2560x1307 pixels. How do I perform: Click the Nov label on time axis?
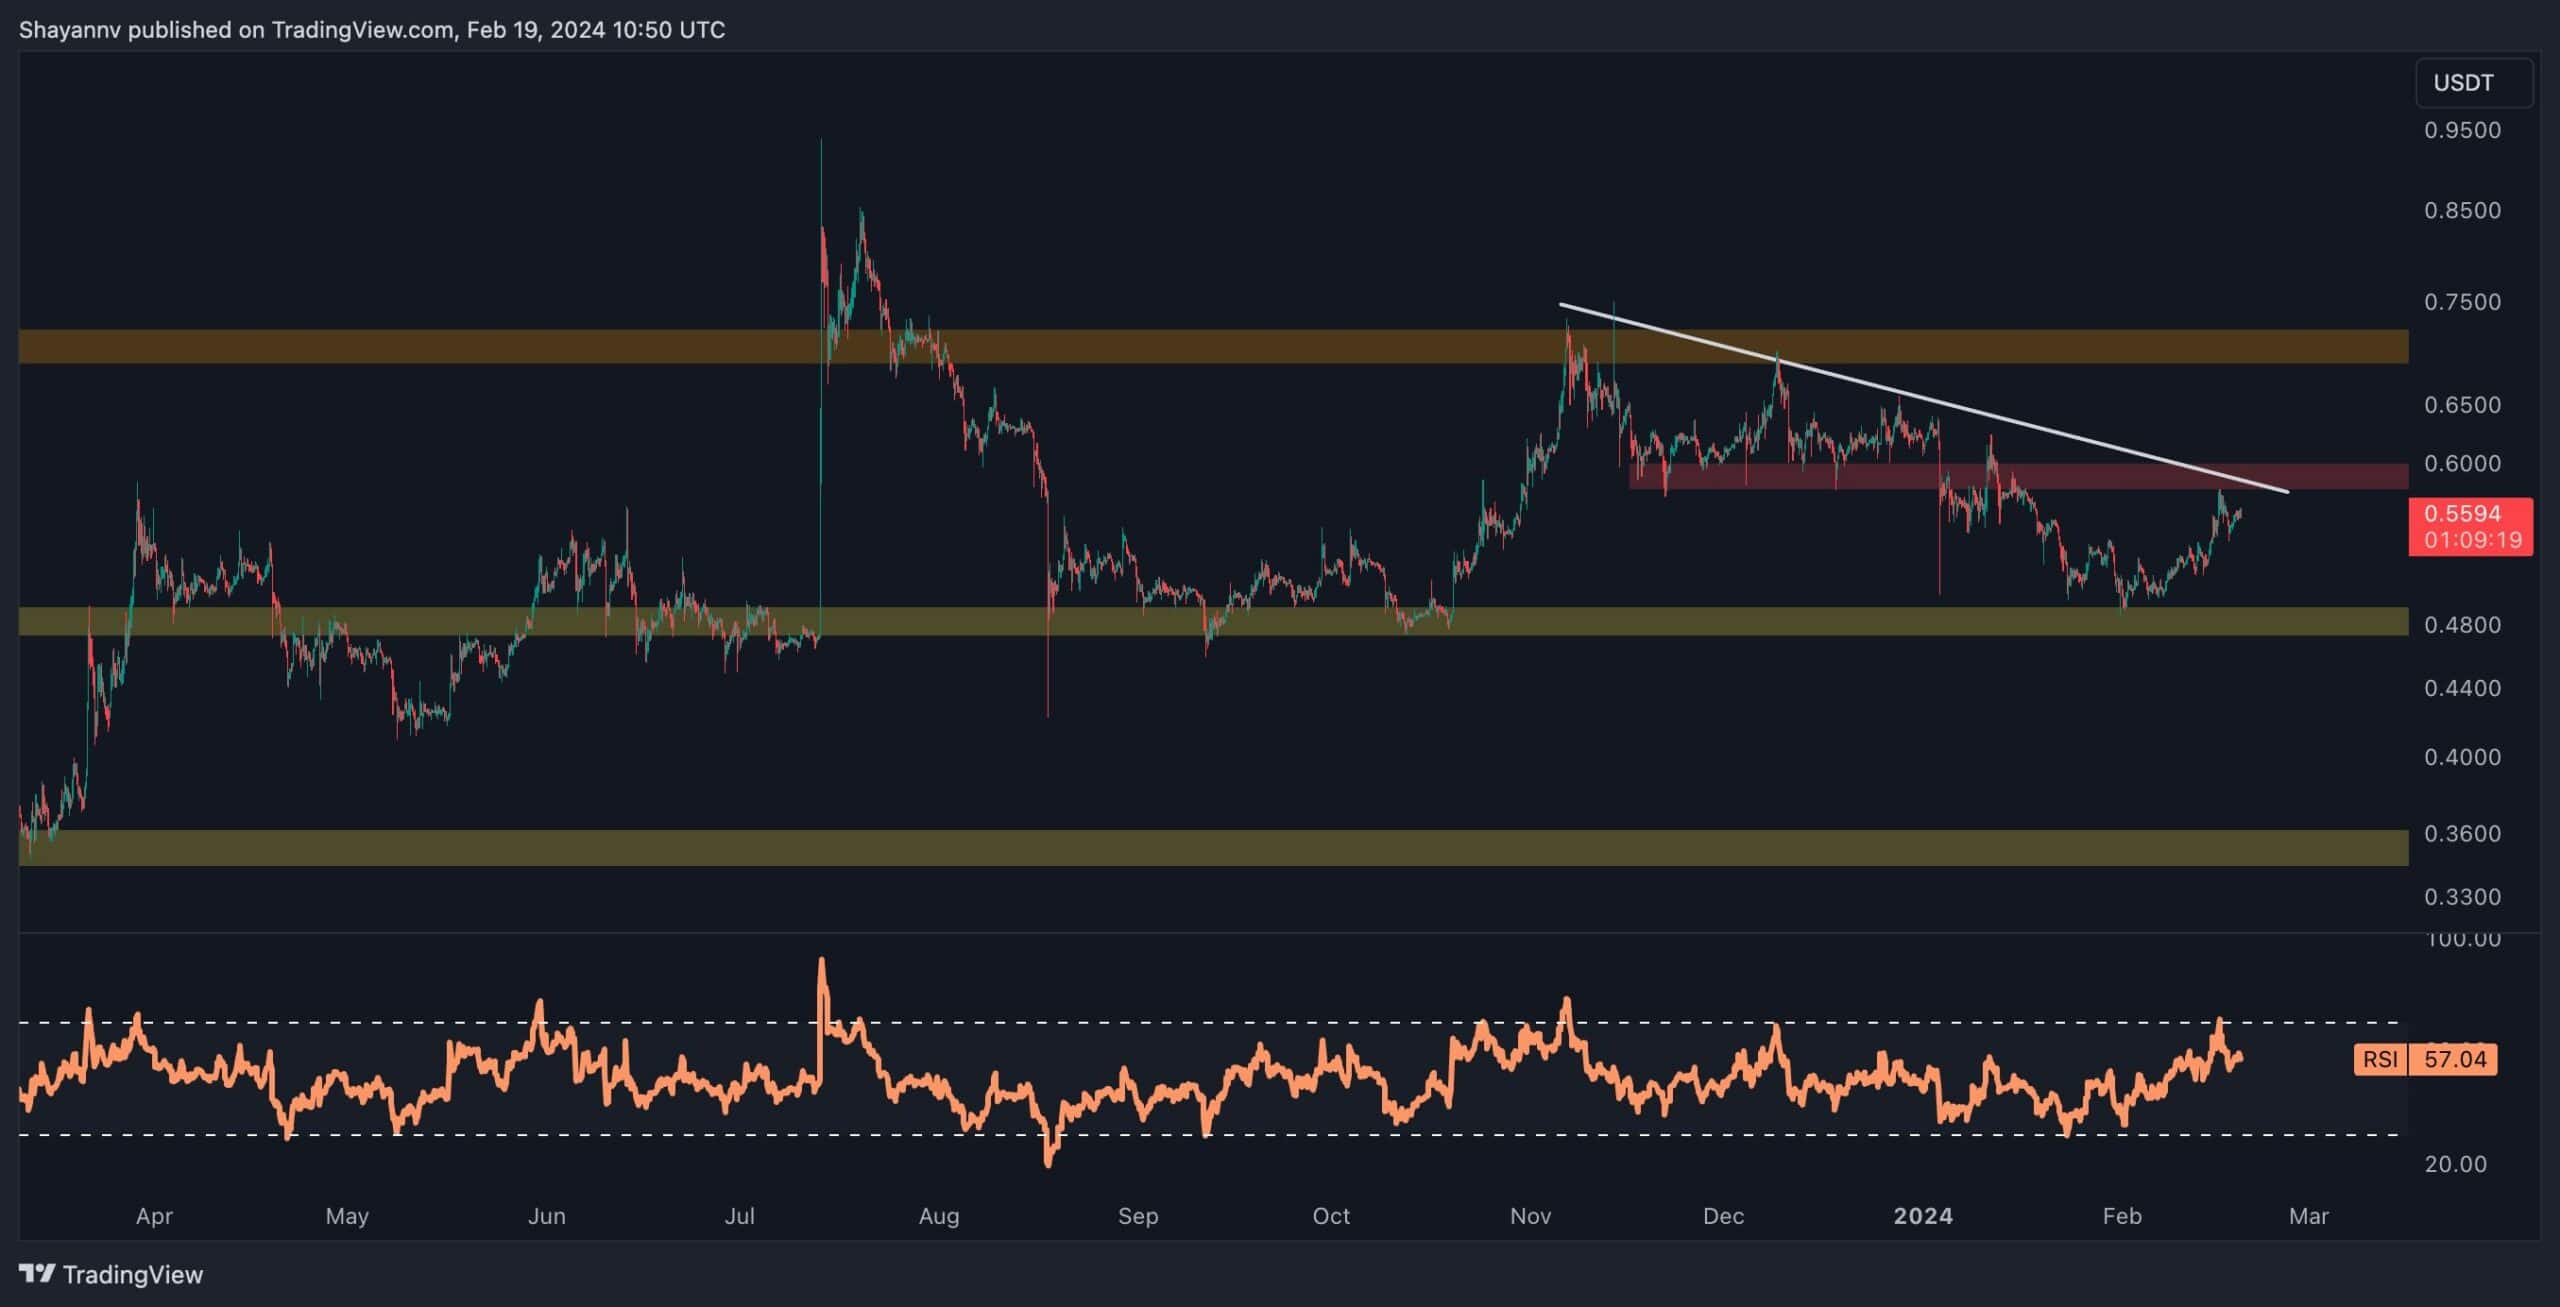tap(1530, 1216)
